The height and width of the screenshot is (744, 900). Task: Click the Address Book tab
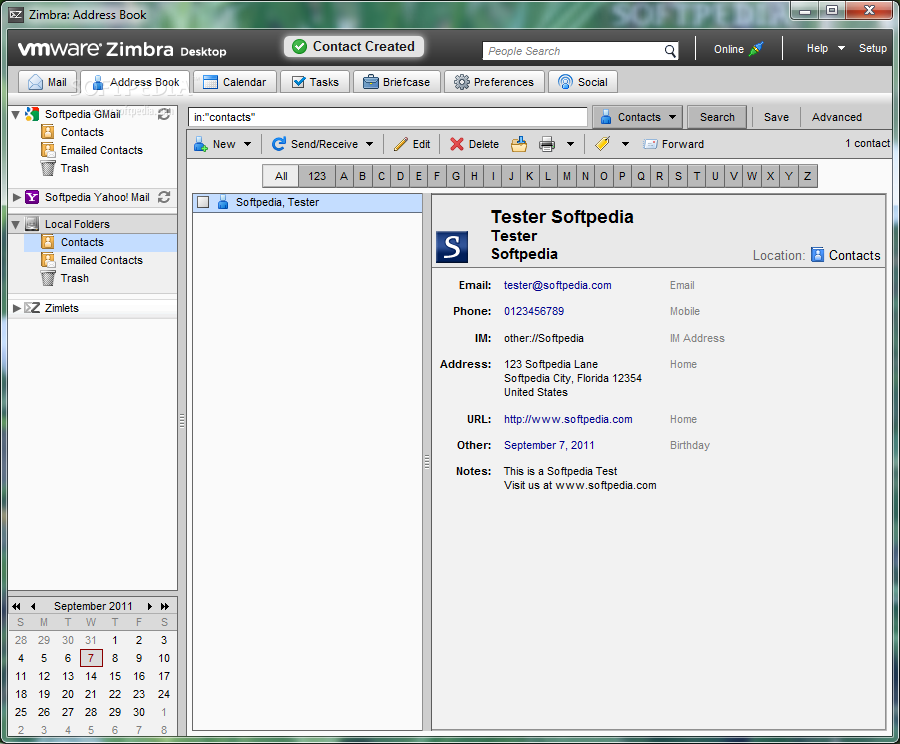(135, 82)
